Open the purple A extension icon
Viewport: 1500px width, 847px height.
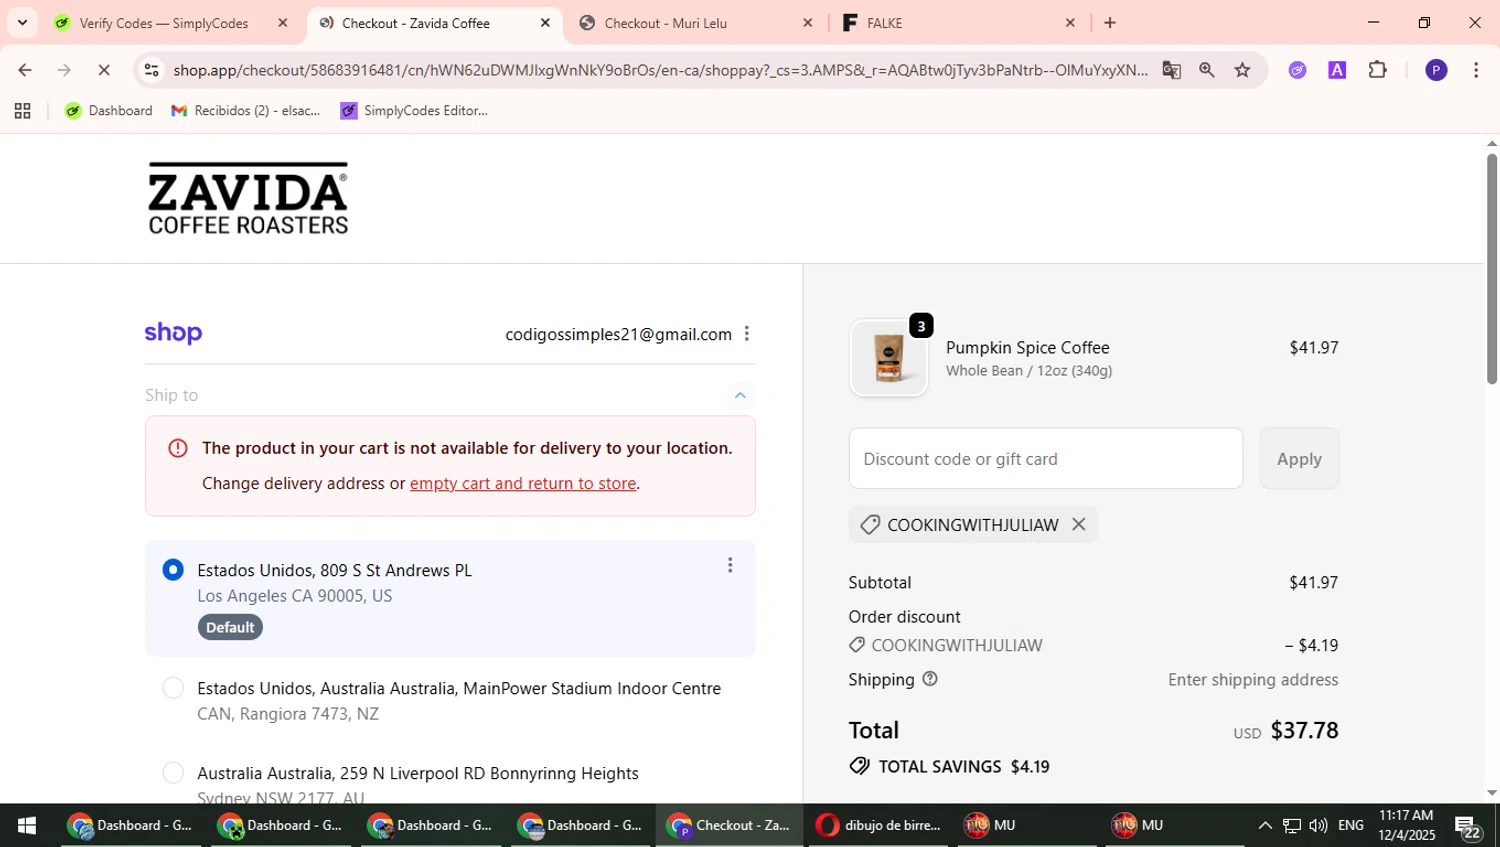click(x=1337, y=70)
